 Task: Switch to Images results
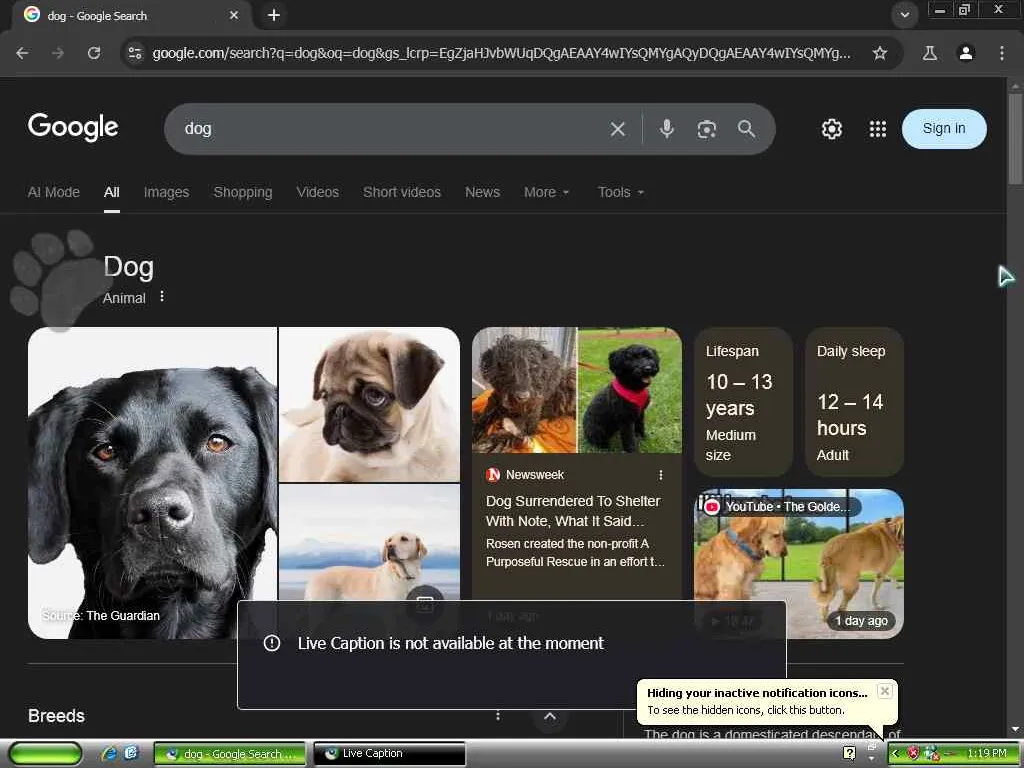coord(167,192)
